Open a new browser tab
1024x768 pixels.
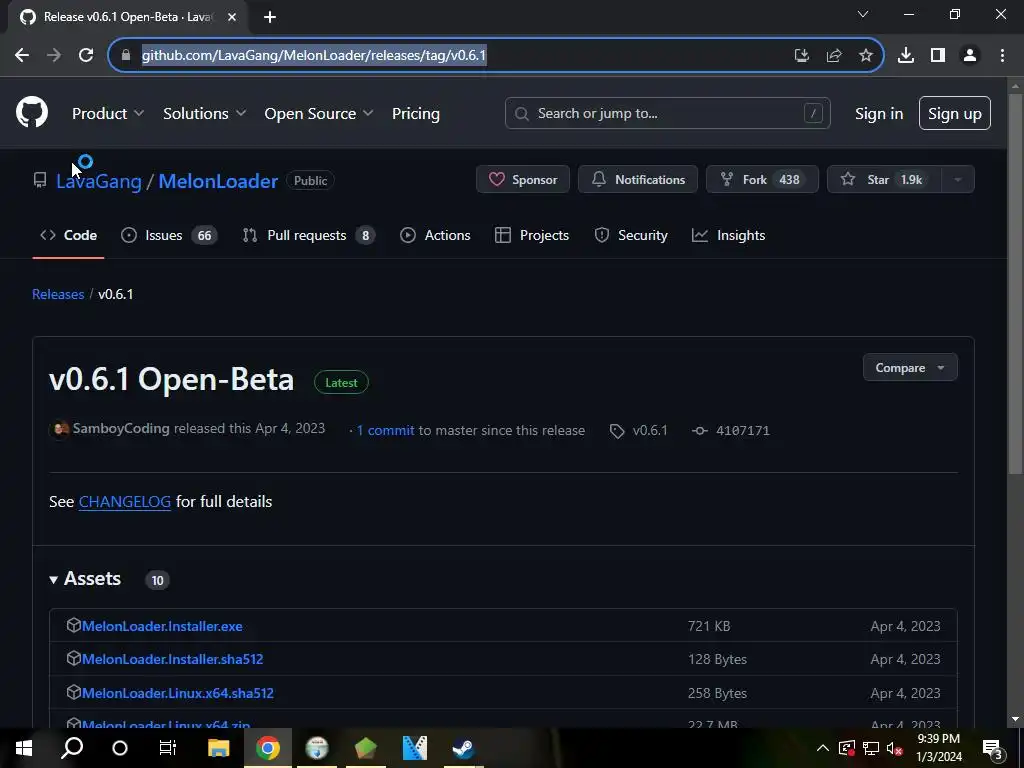(x=270, y=17)
